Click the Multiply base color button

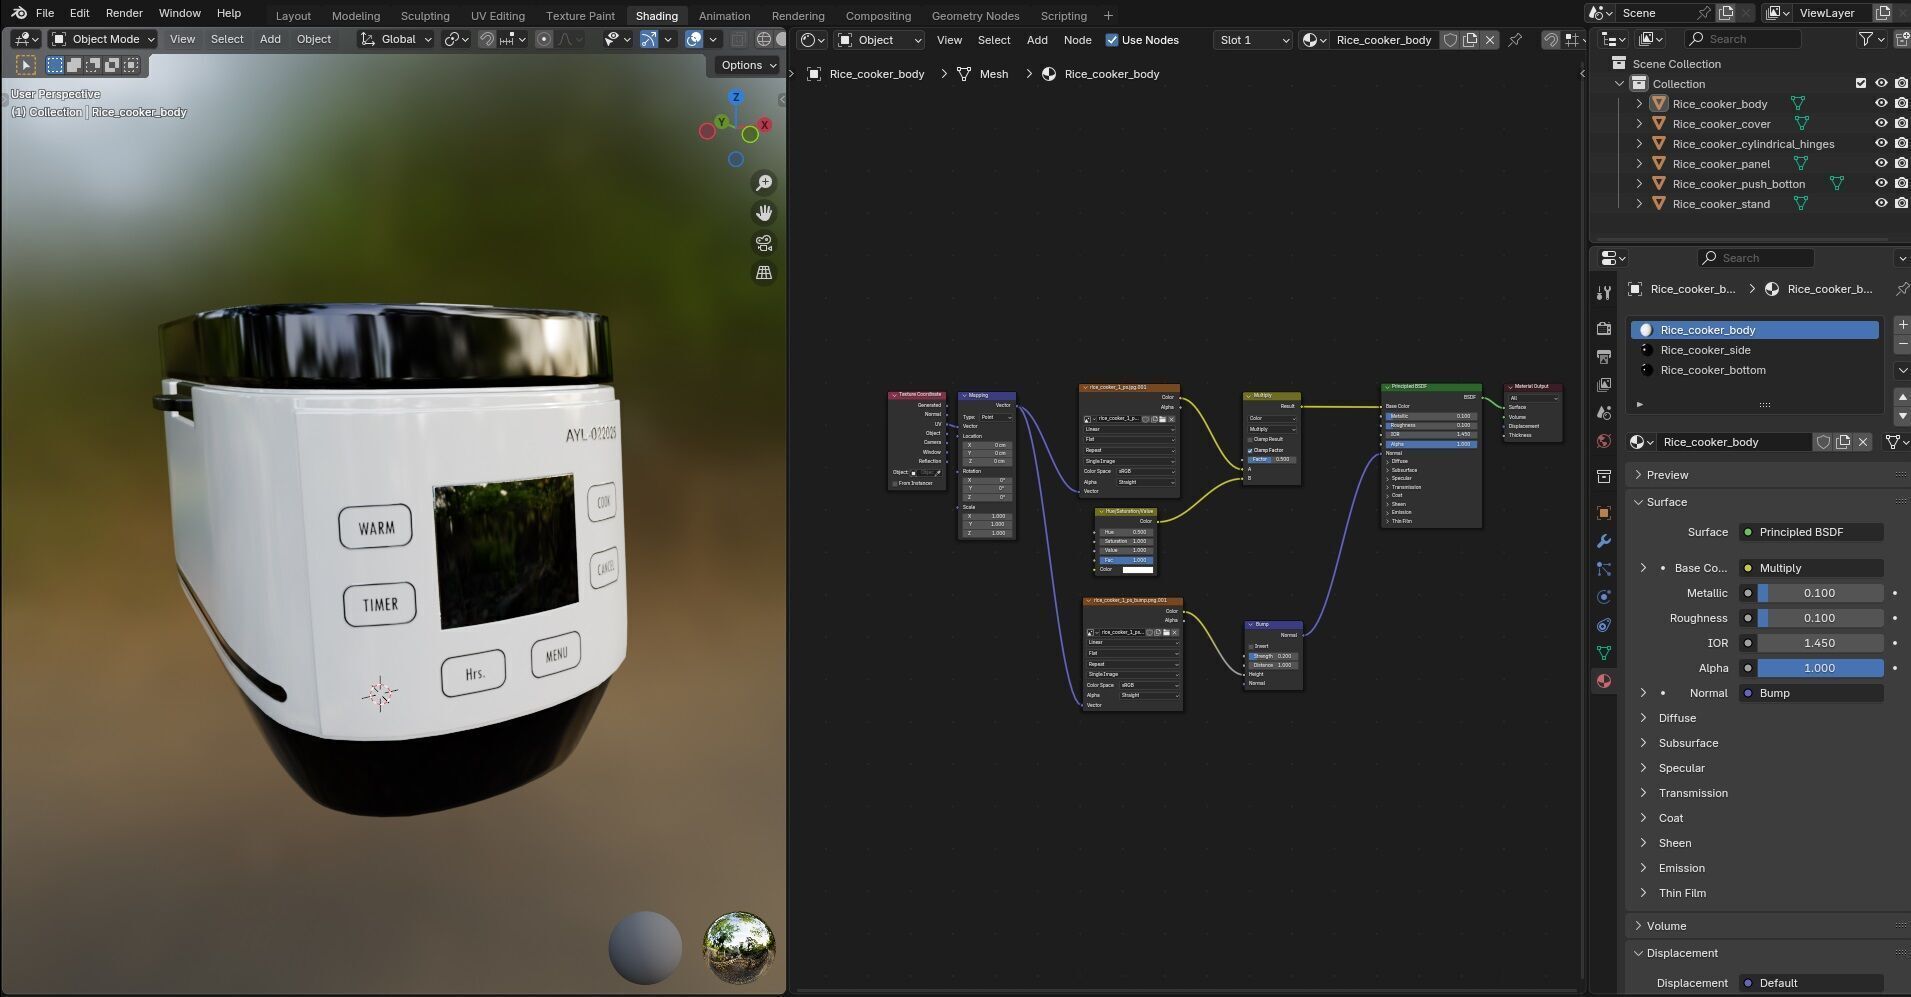point(1811,568)
